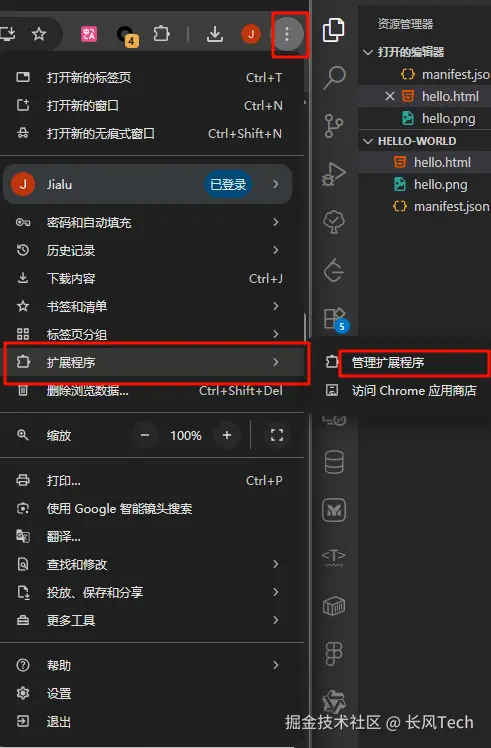Click the J profile avatar in toolbar
This screenshot has width=491, height=748.
click(251, 34)
